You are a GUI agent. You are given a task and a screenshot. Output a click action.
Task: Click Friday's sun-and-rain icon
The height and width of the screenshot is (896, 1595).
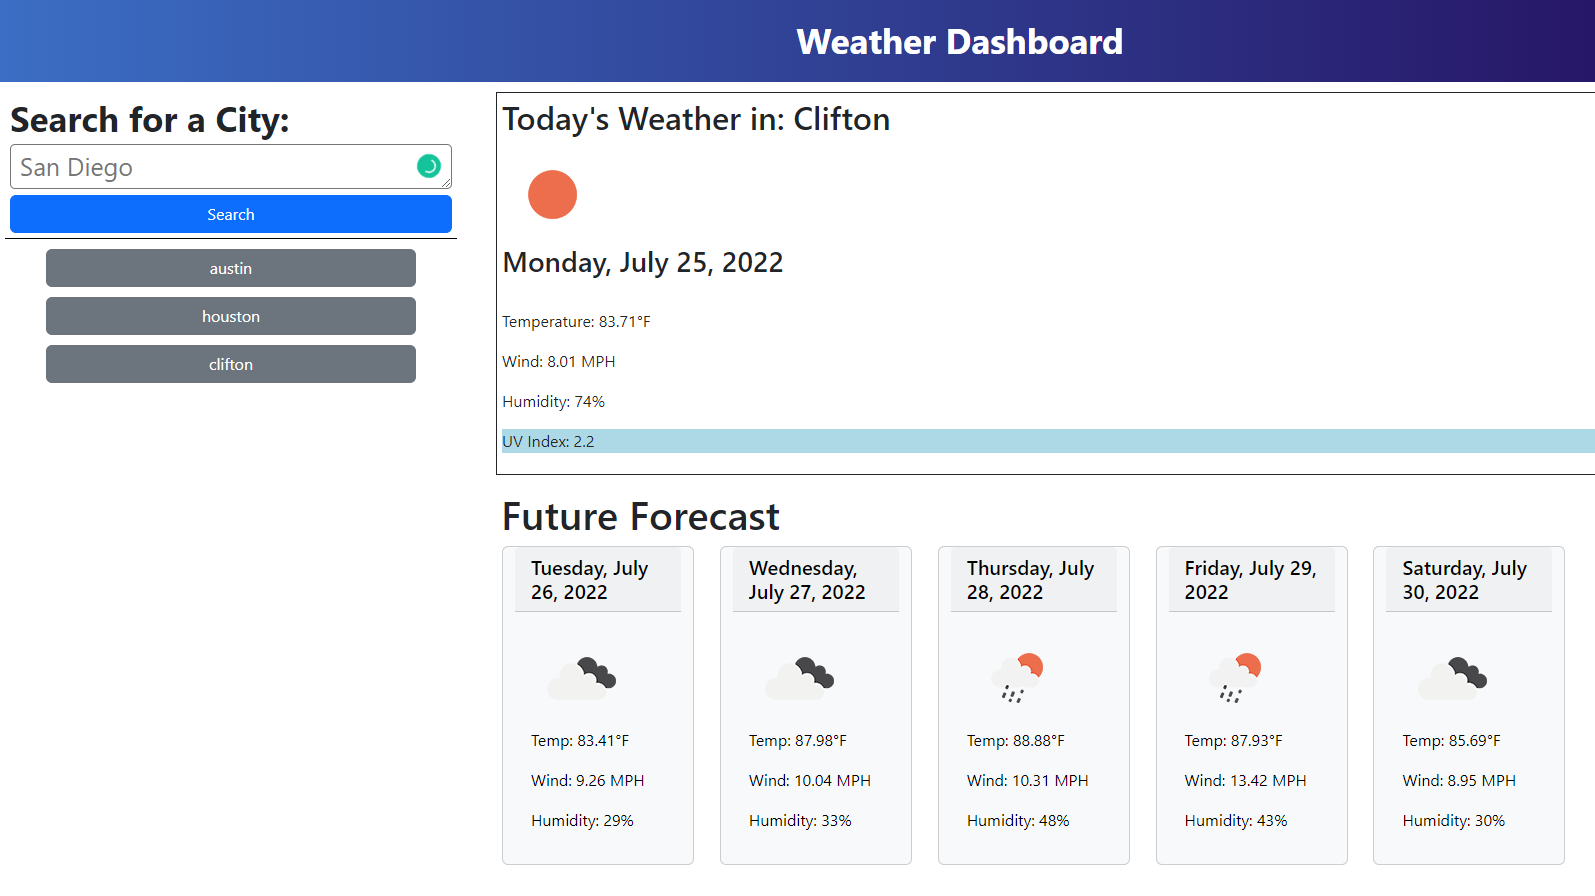[1236, 677]
